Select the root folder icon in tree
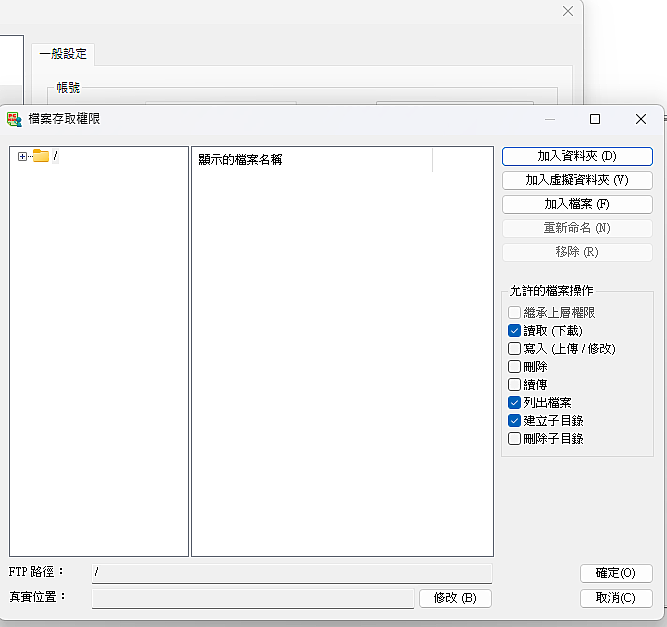 (x=41, y=156)
